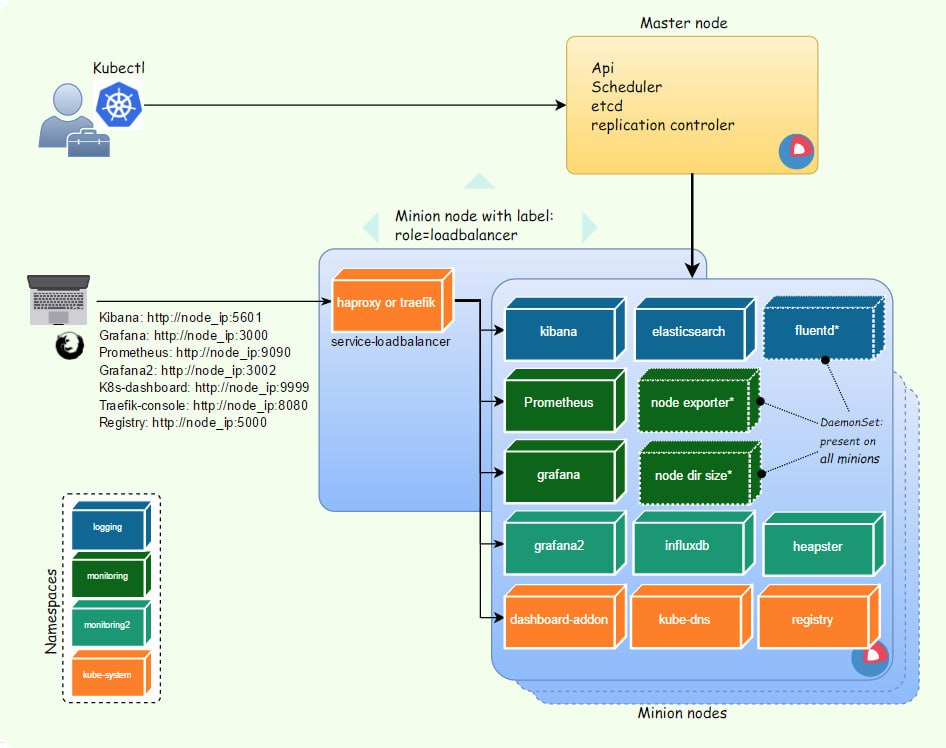Click the orange kube-system namespace swatch
The width and height of the screenshot is (946, 748).
tap(112, 673)
